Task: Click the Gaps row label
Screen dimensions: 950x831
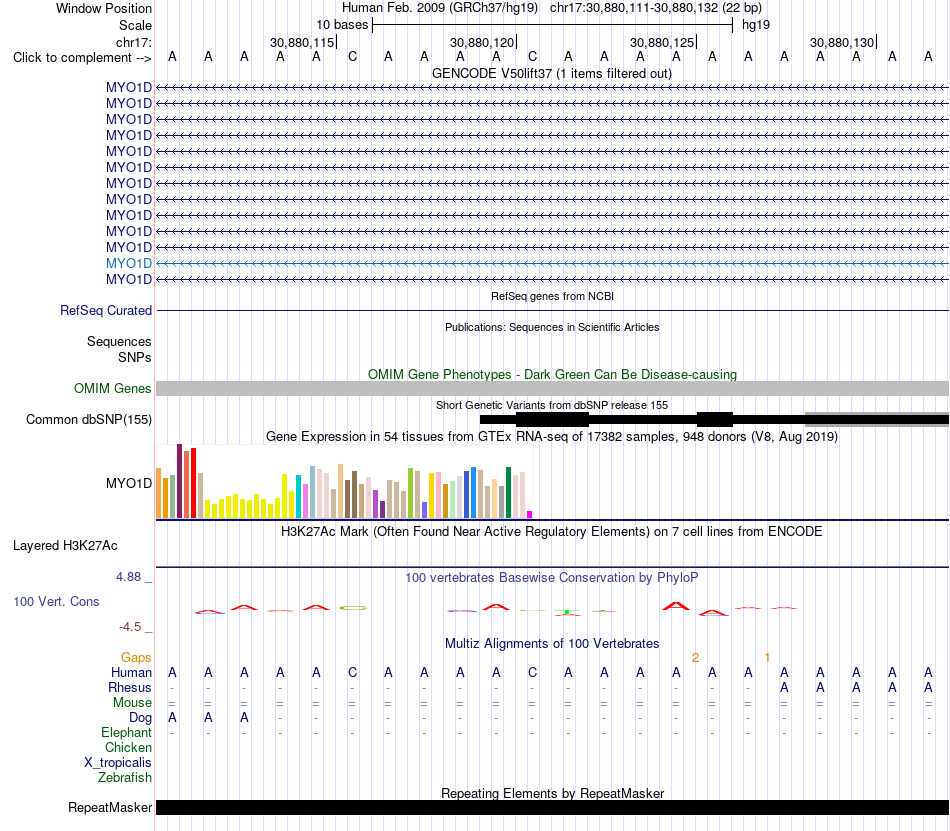Action: point(136,657)
